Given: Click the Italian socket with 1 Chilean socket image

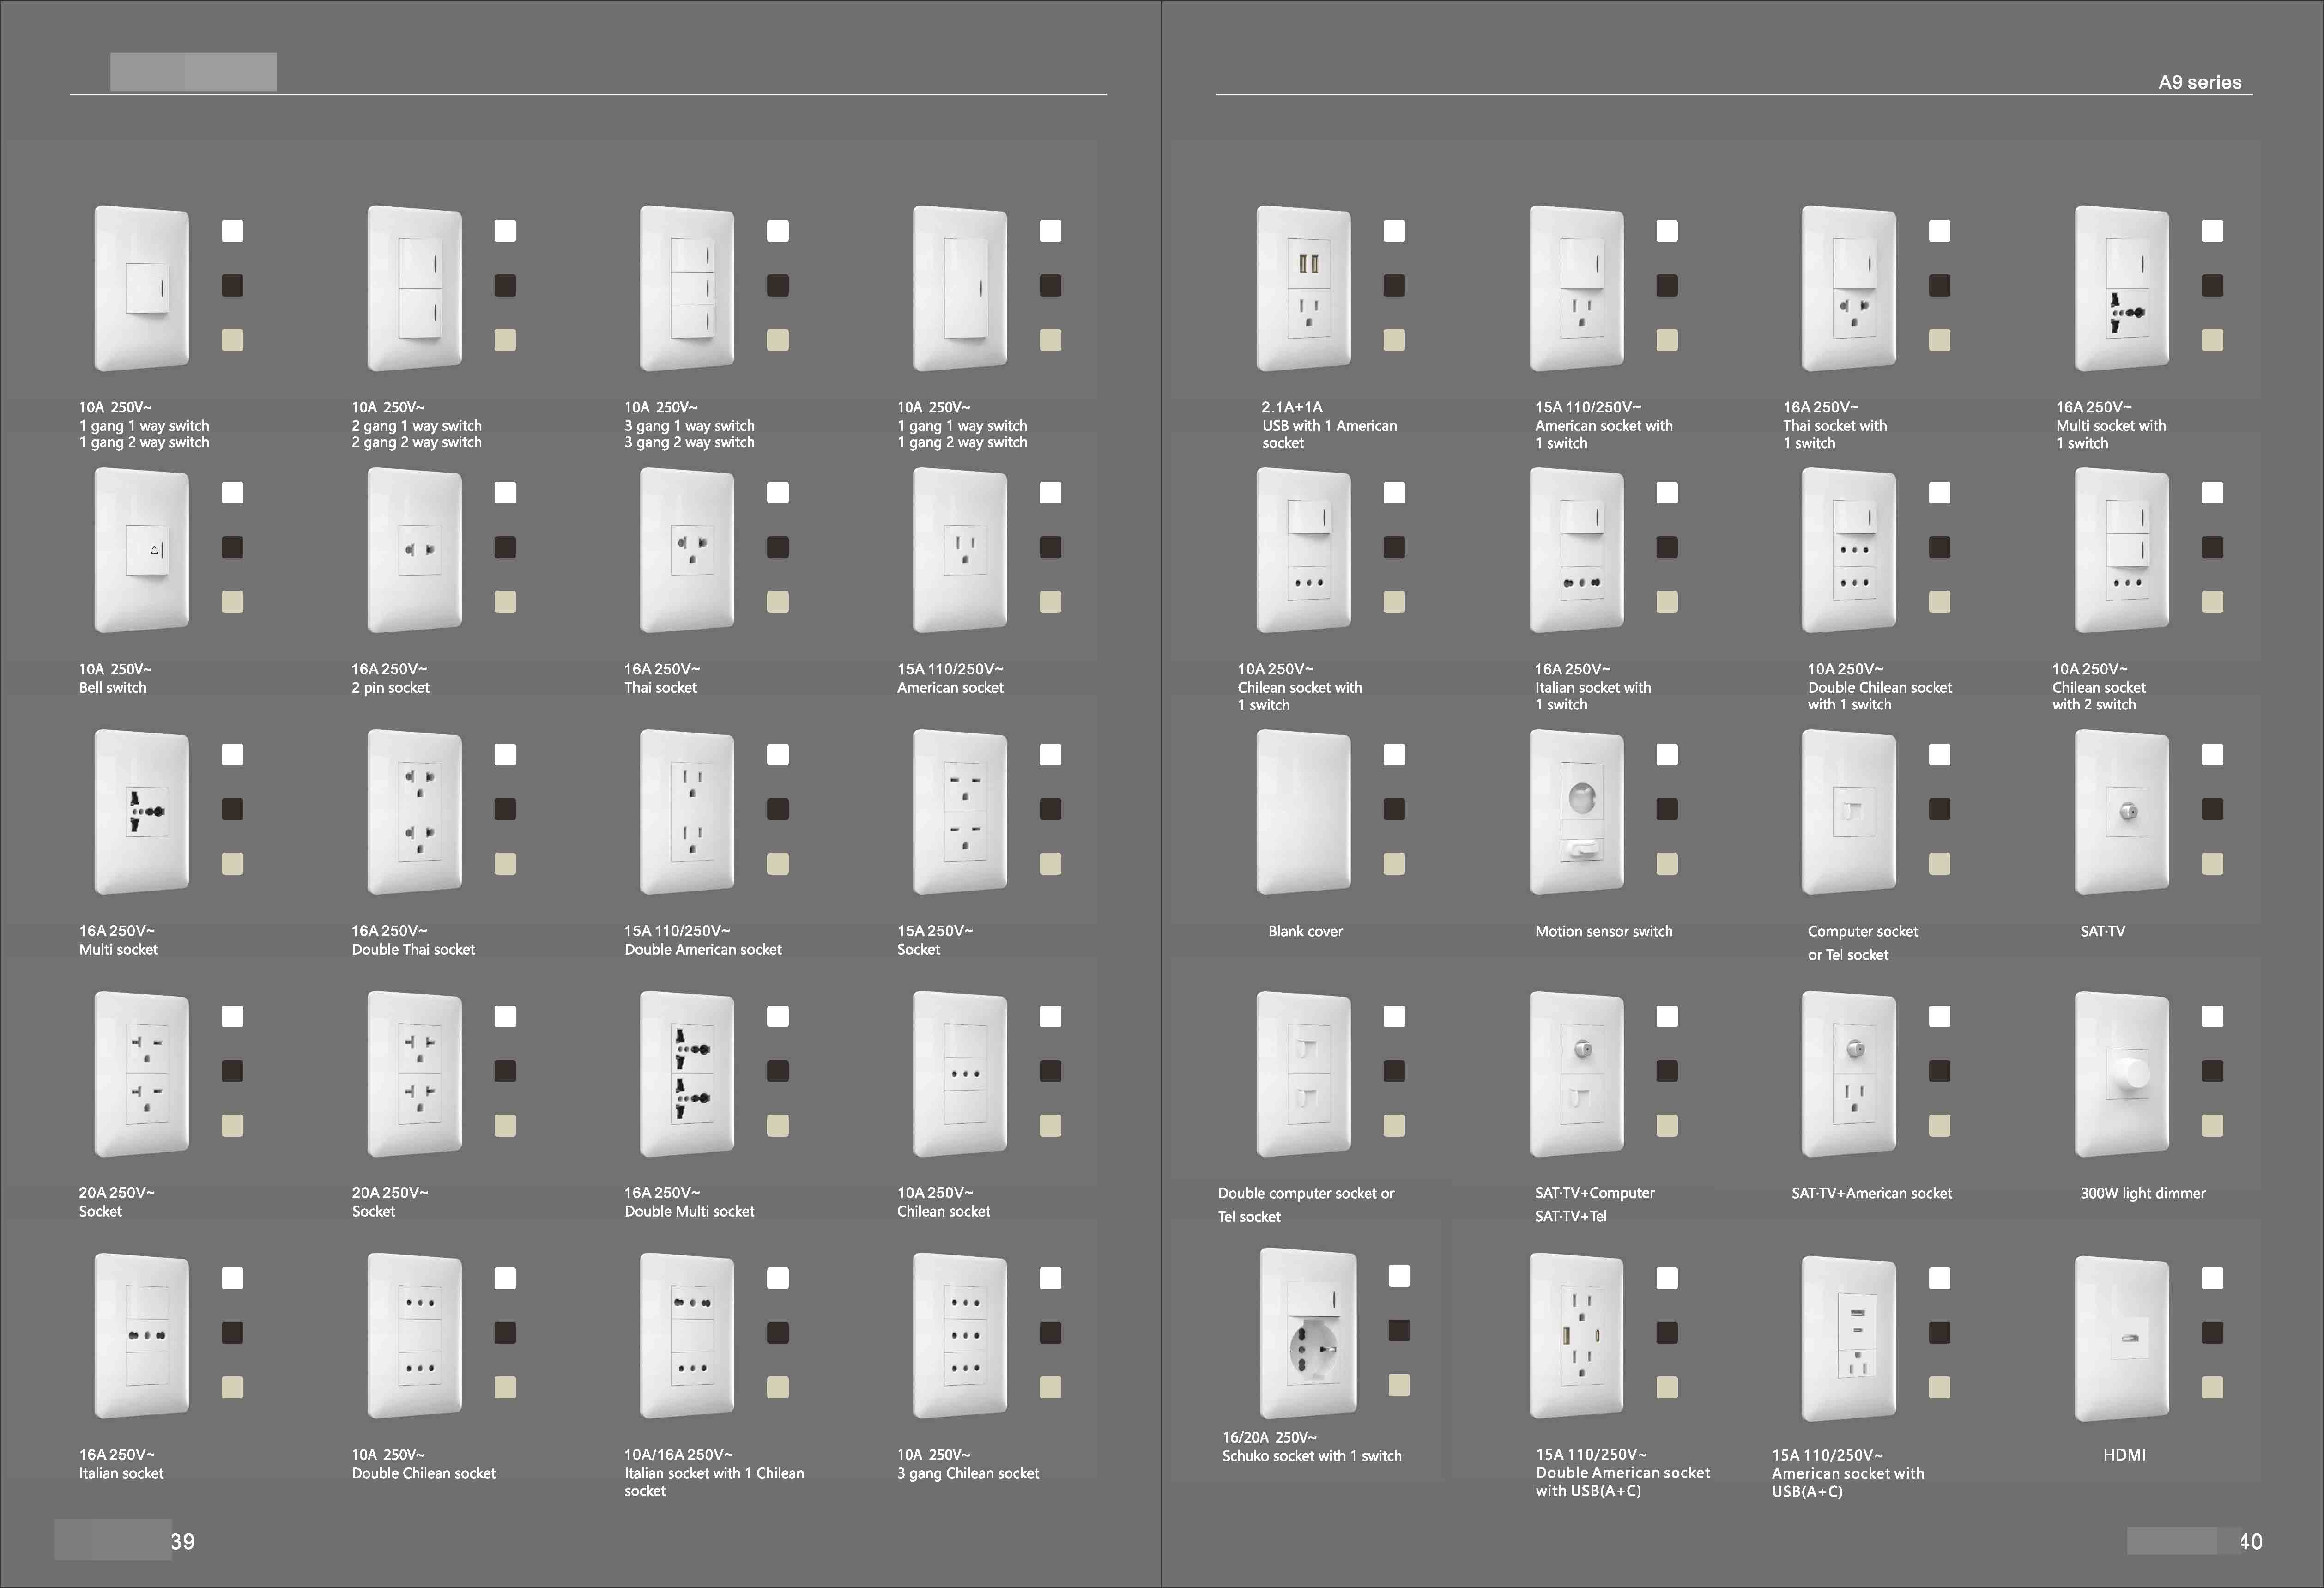Looking at the screenshot, I should 687,1336.
